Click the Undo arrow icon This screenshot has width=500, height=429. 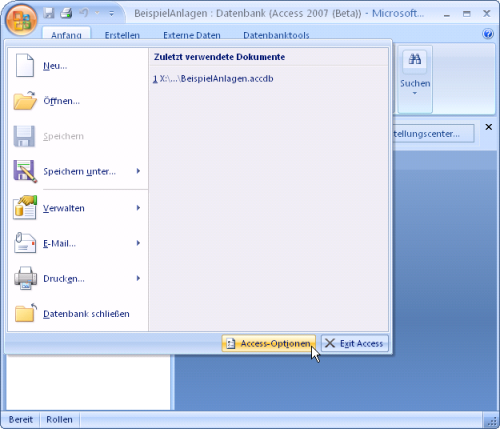tap(84, 13)
